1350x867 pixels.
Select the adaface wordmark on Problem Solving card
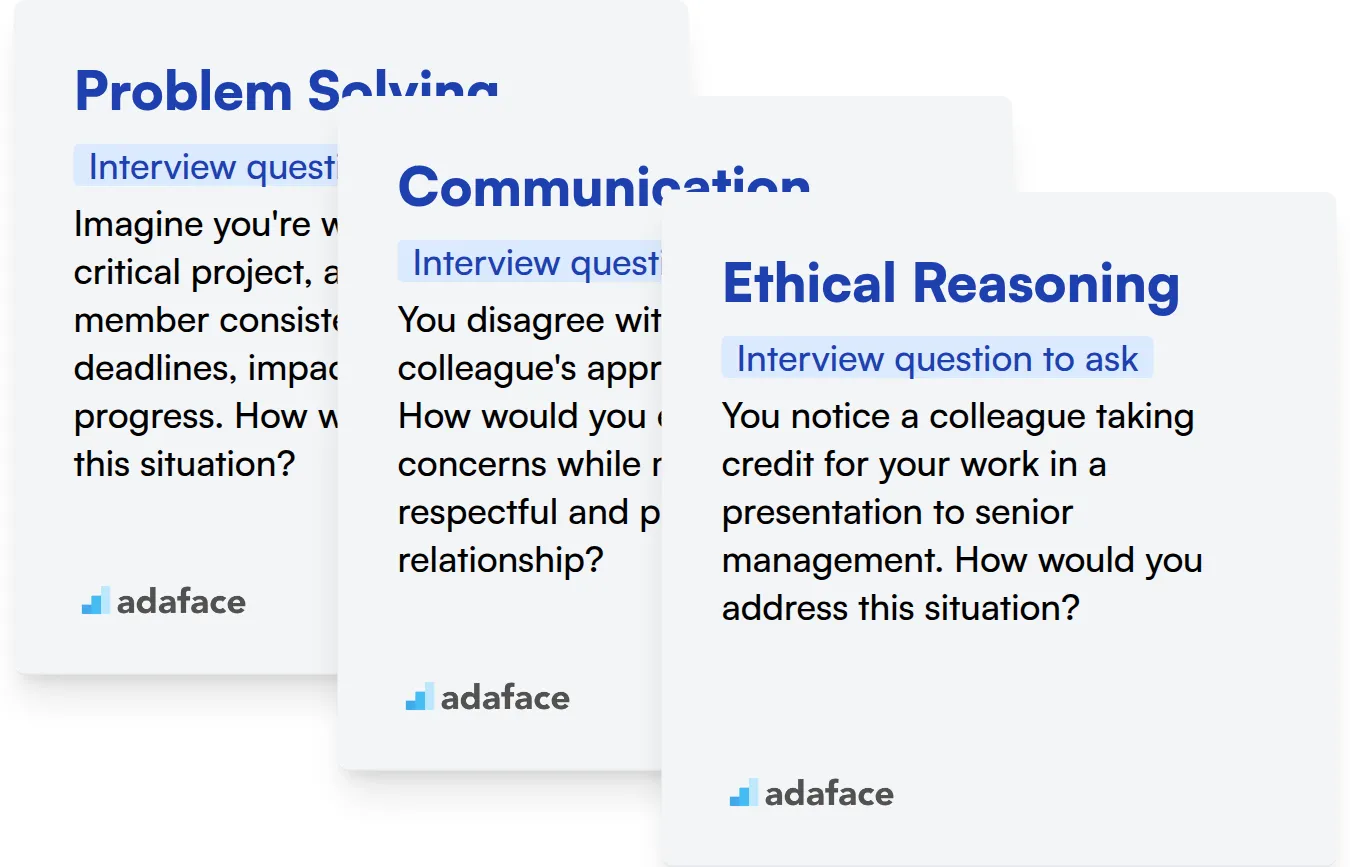[x=181, y=601]
